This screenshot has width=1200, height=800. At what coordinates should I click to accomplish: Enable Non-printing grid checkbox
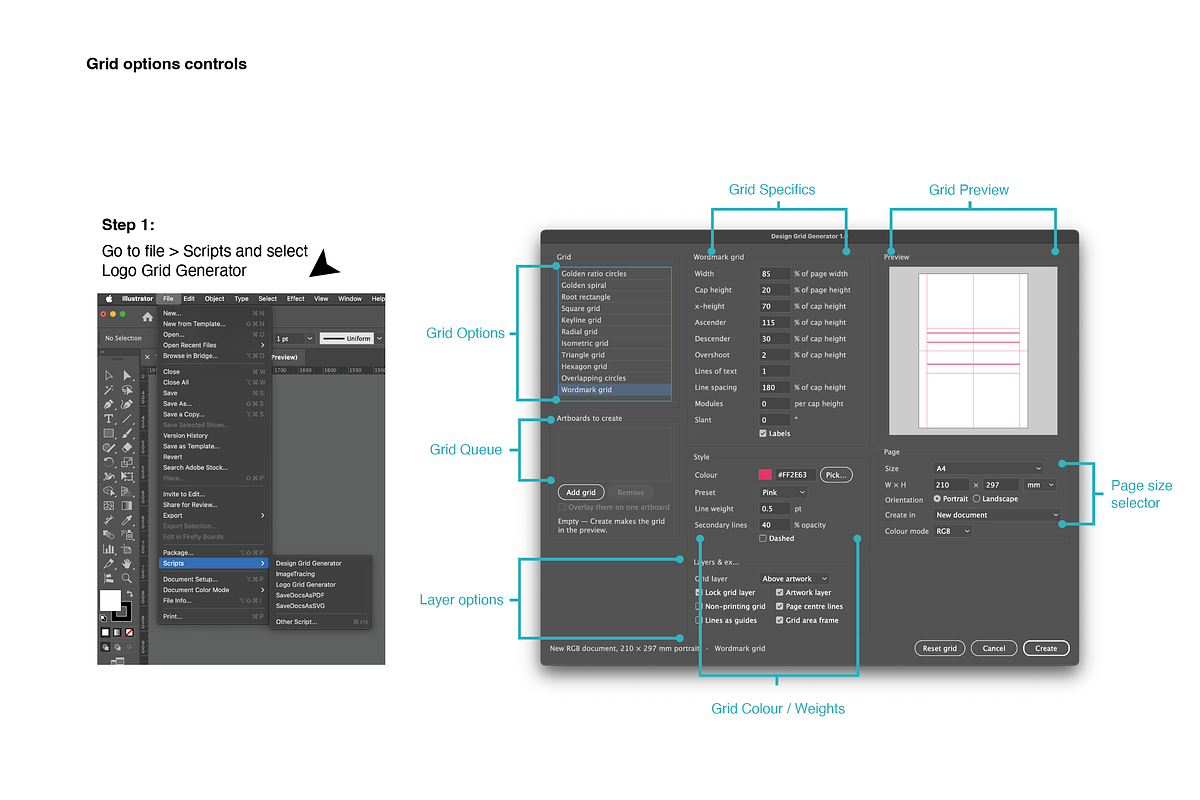(x=699, y=606)
